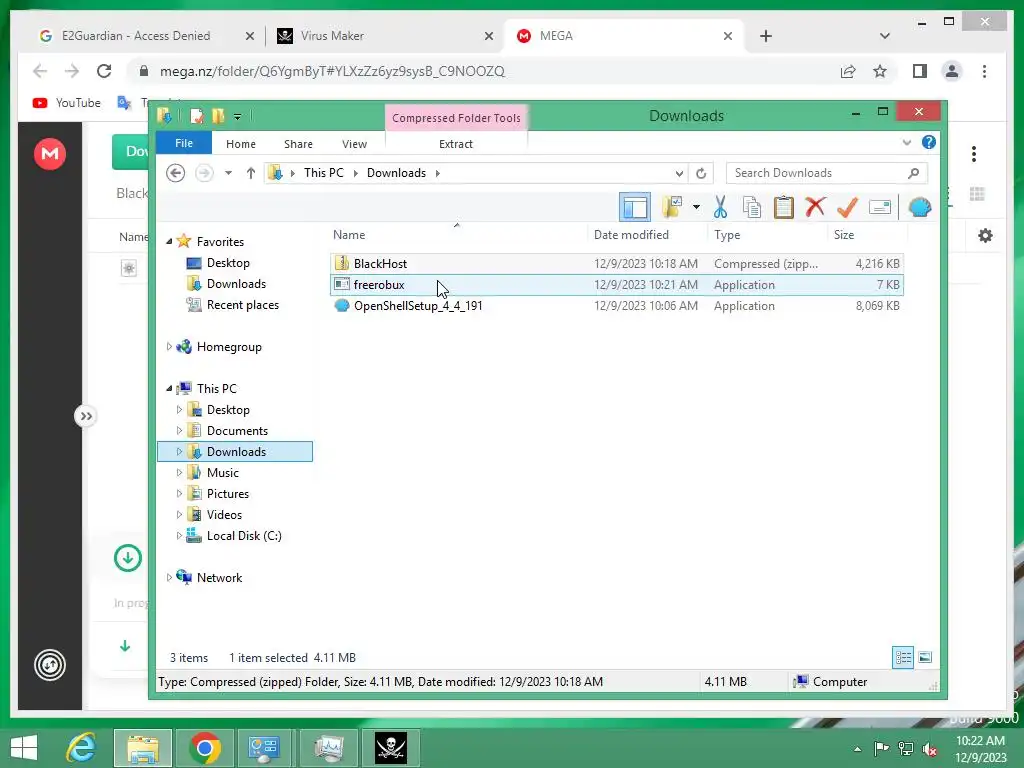This screenshot has width=1024, height=768.
Task: Expand Local Disk (C:) tree node
Action: click(x=179, y=536)
